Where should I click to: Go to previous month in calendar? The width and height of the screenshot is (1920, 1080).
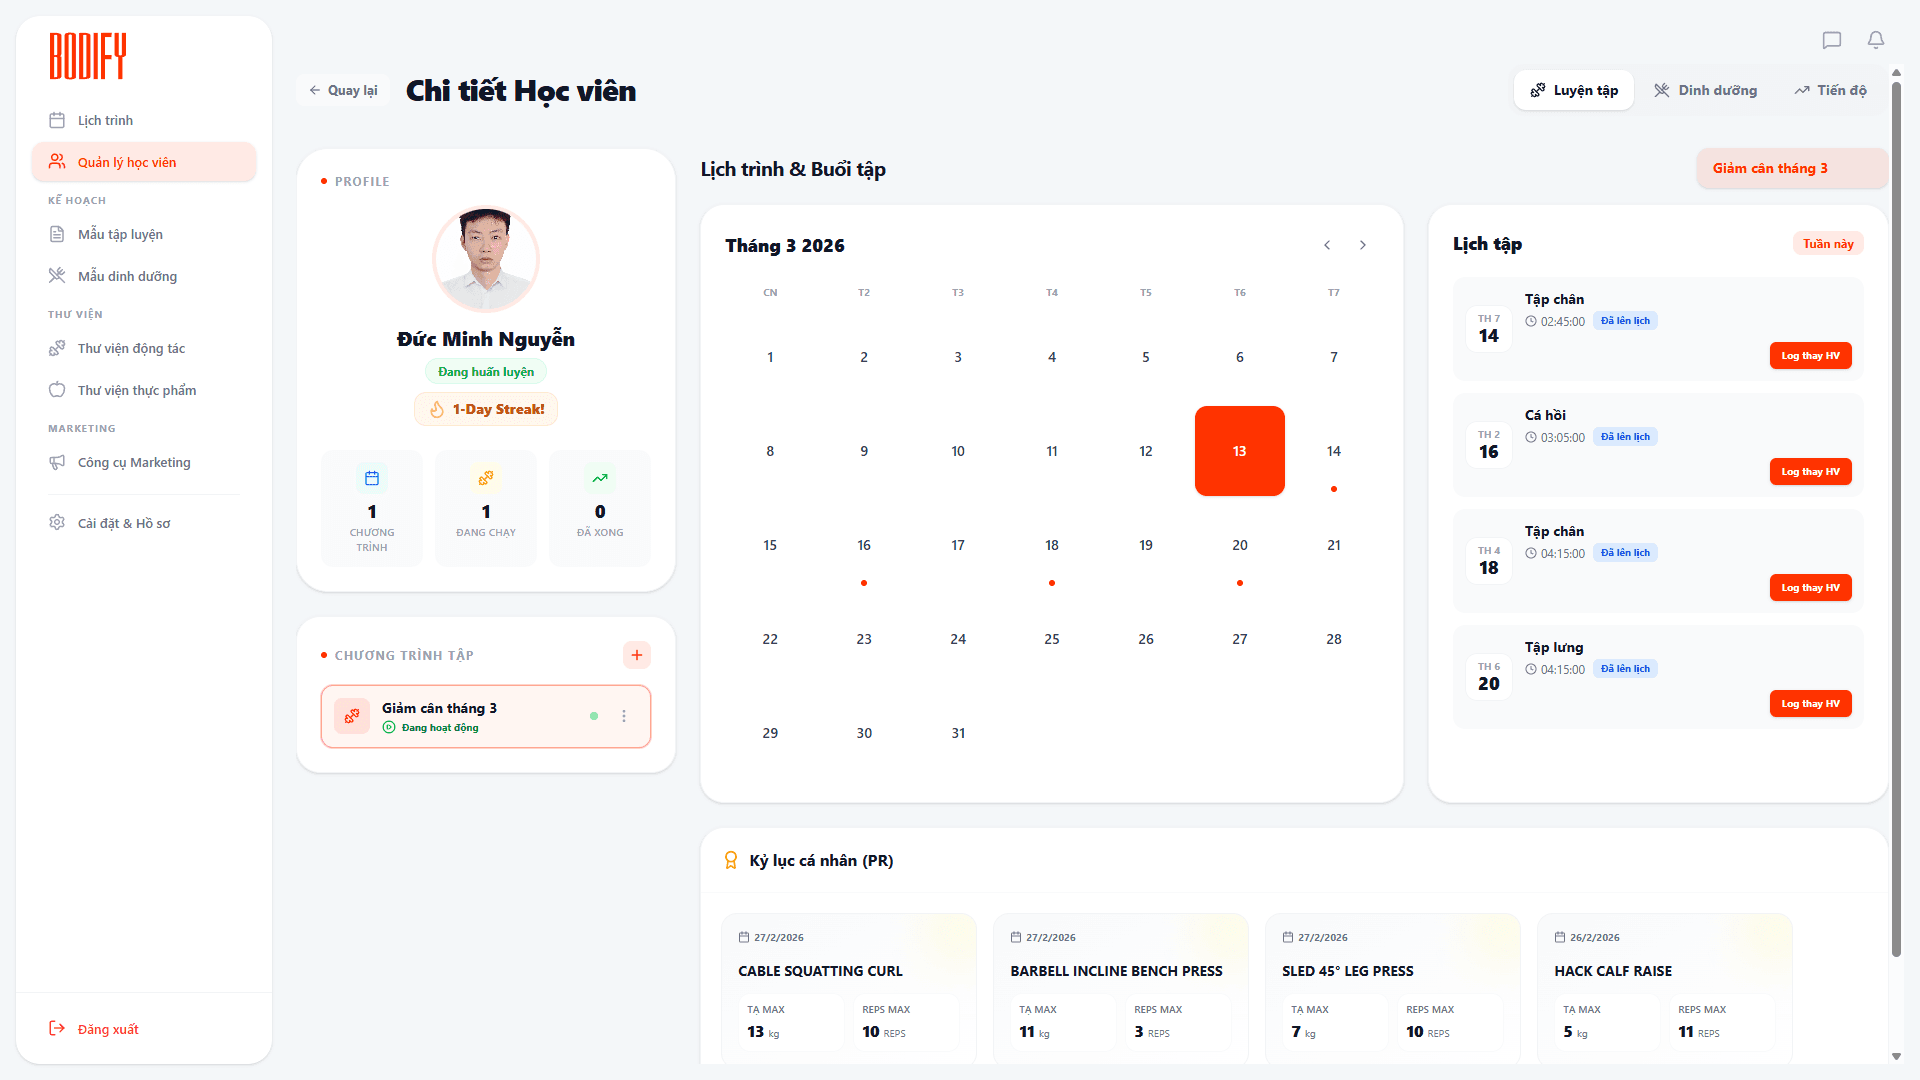1327,245
